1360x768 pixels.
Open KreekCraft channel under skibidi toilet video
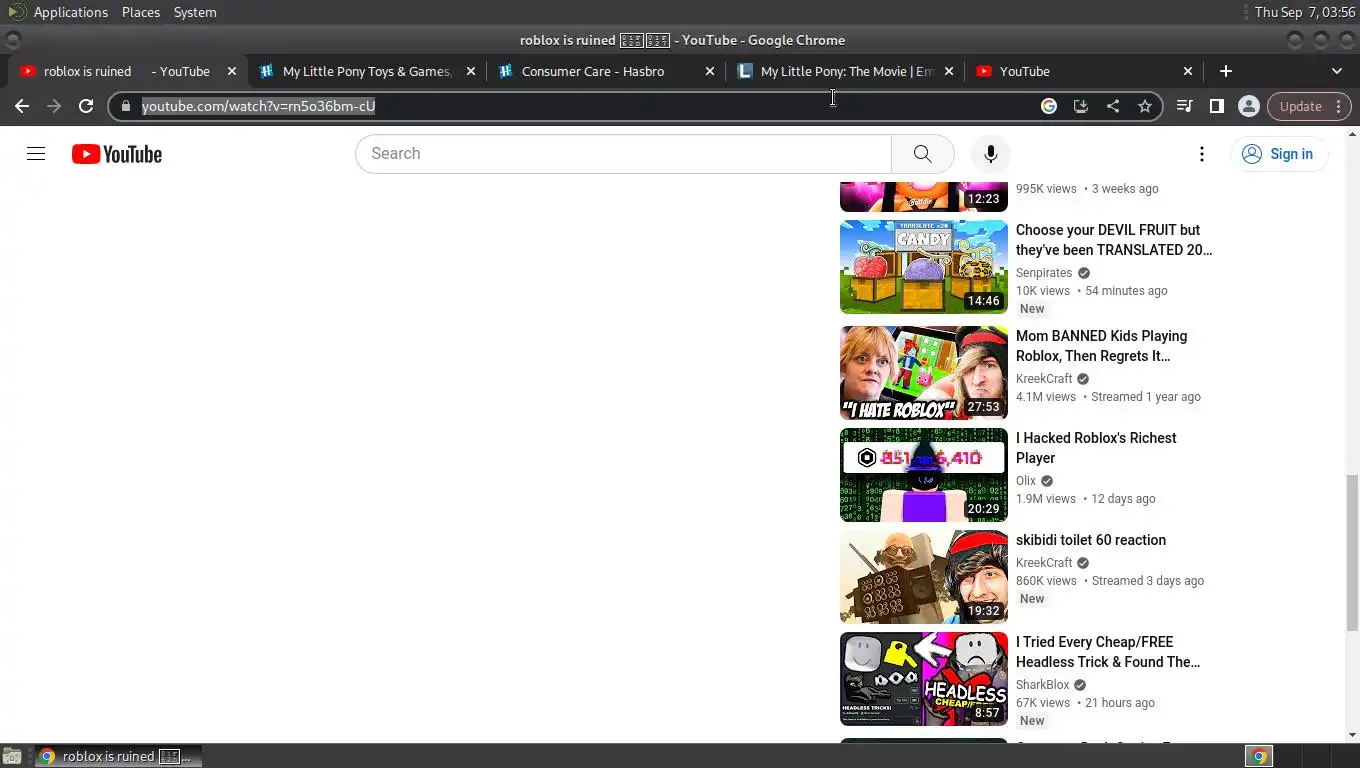click(1044, 563)
